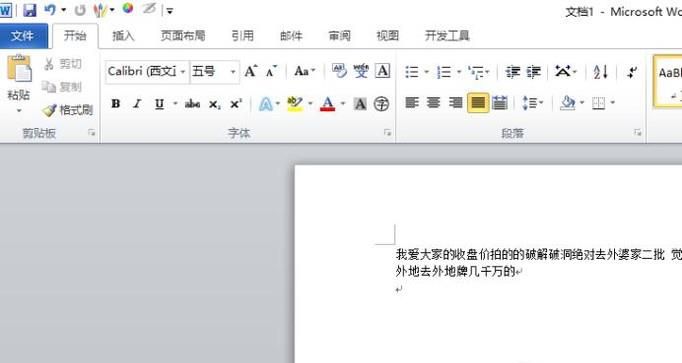The image size is (682, 363).
Task: Switch to the 开始 (Home) tab
Action: [x=75, y=36]
